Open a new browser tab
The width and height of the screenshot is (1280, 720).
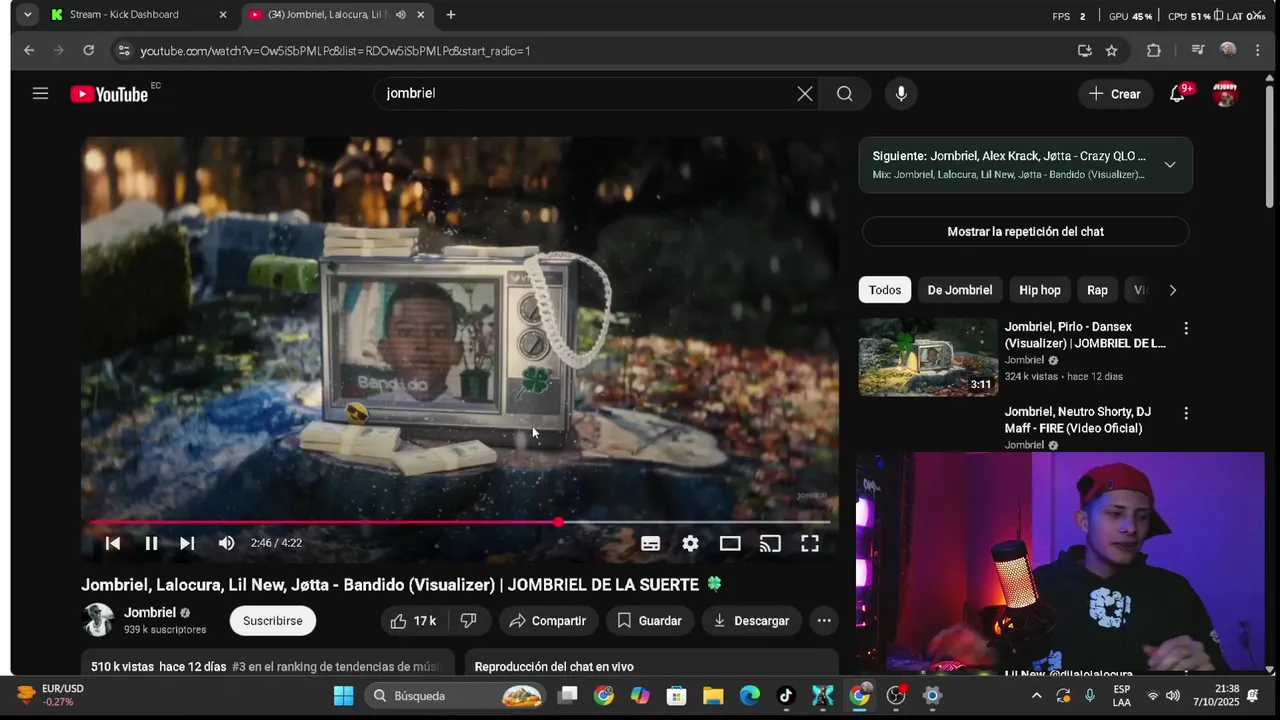pos(451,15)
